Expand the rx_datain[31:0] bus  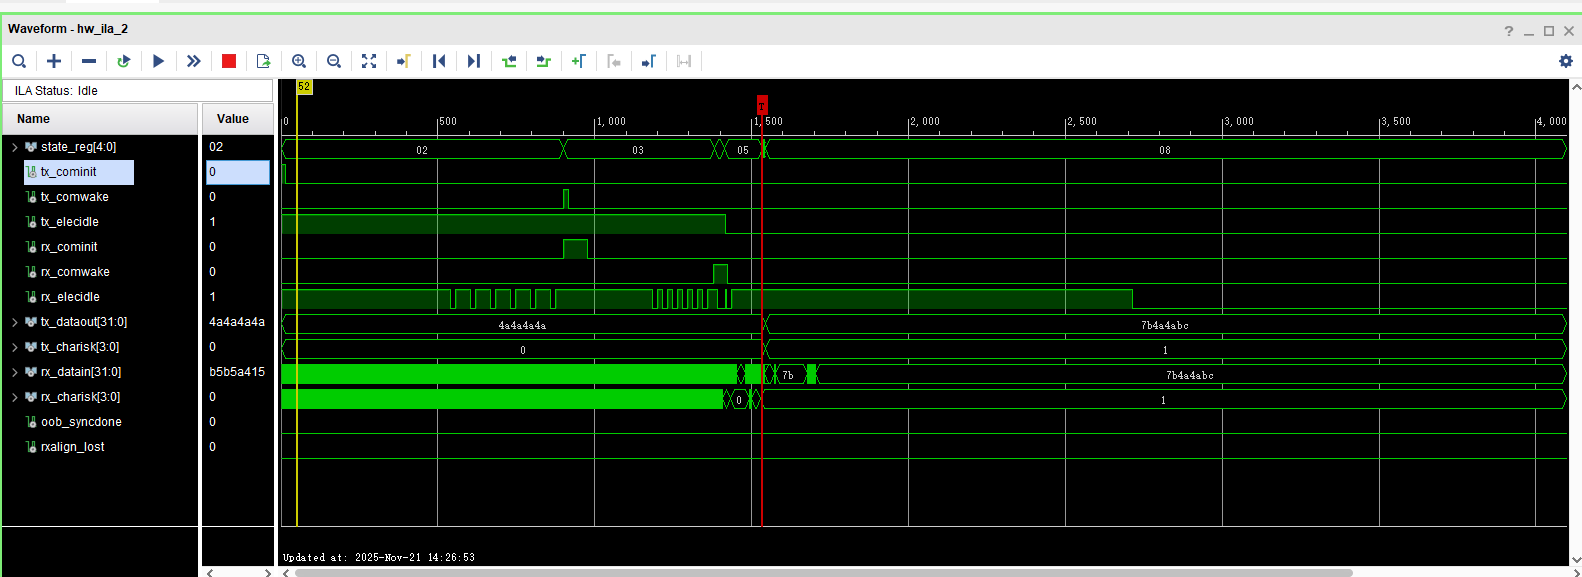15,372
